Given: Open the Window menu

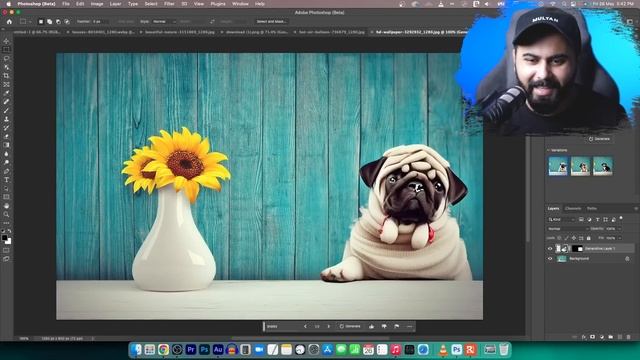Looking at the screenshot, I should 240,4.
